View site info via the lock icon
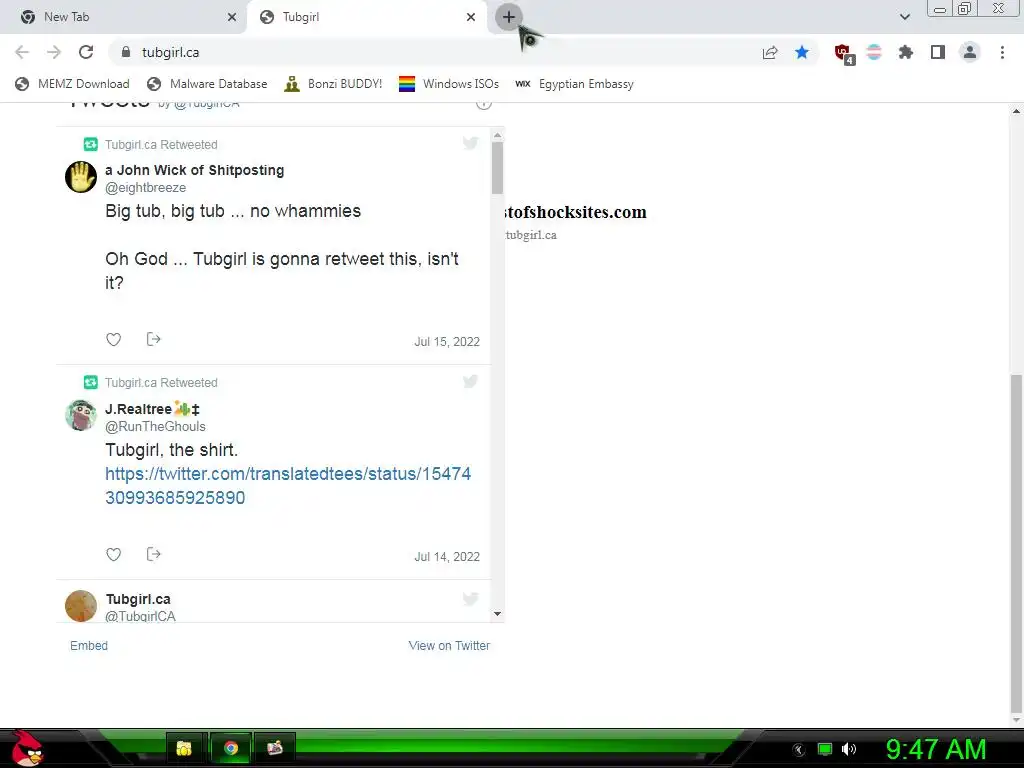Image resolution: width=1024 pixels, height=768 pixels. (x=126, y=52)
